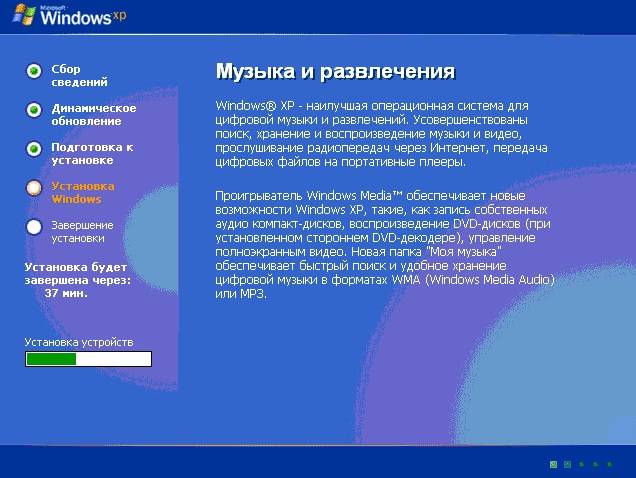This screenshot has height=478, width=636.
Task: Click the 'Windows xp' title wordmark
Action: [x=84, y=16]
